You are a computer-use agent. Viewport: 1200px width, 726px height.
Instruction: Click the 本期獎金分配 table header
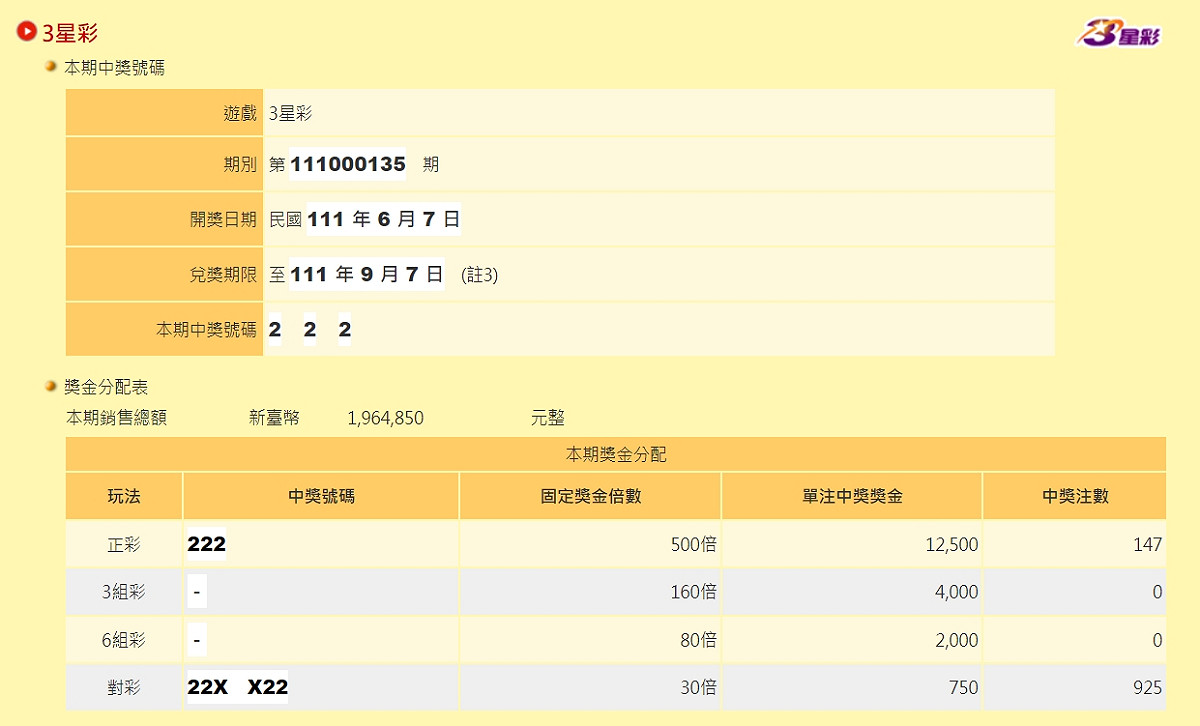click(616, 454)
